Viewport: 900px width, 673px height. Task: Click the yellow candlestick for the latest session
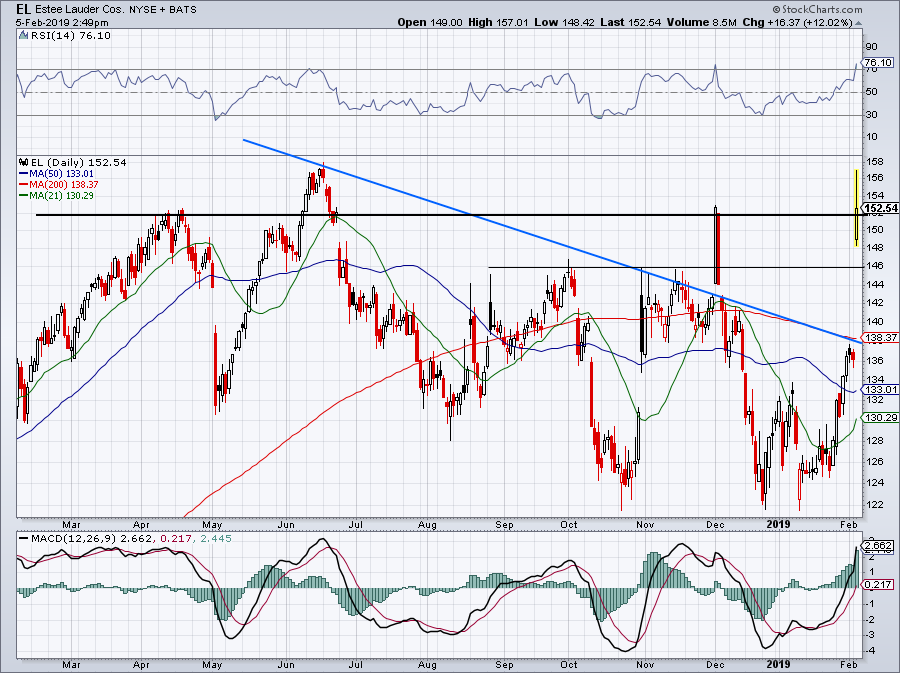(856, 208)
